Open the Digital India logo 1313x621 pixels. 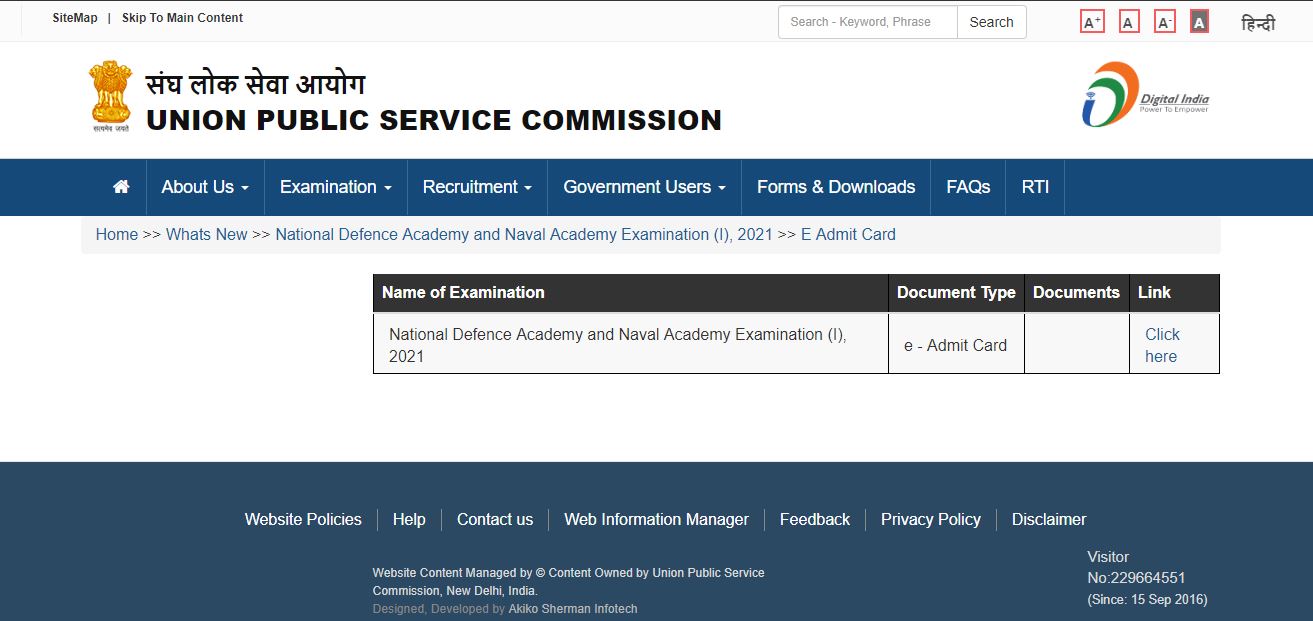pos(1145,95)
